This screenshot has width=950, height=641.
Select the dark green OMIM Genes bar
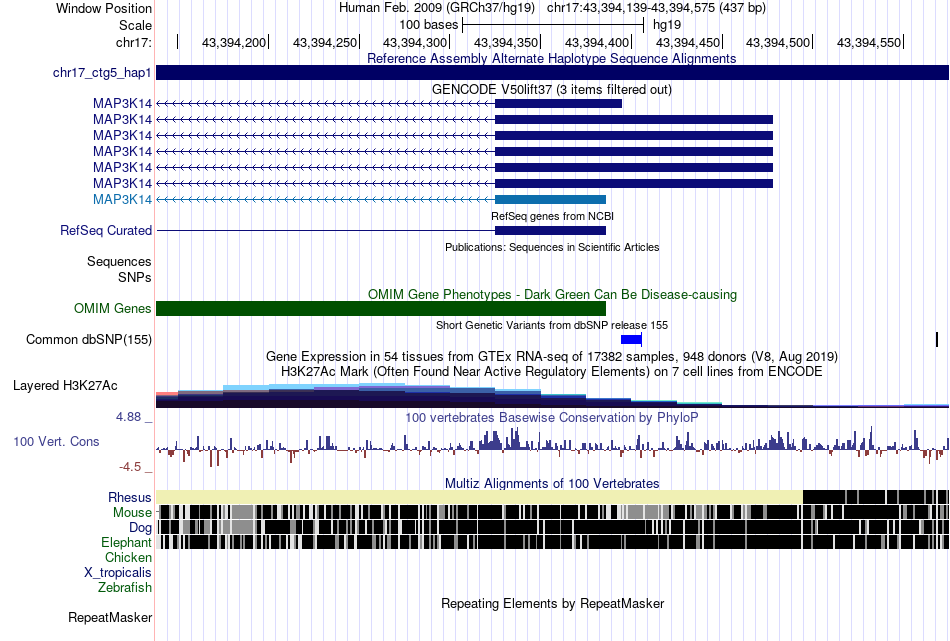pos(381,308)
